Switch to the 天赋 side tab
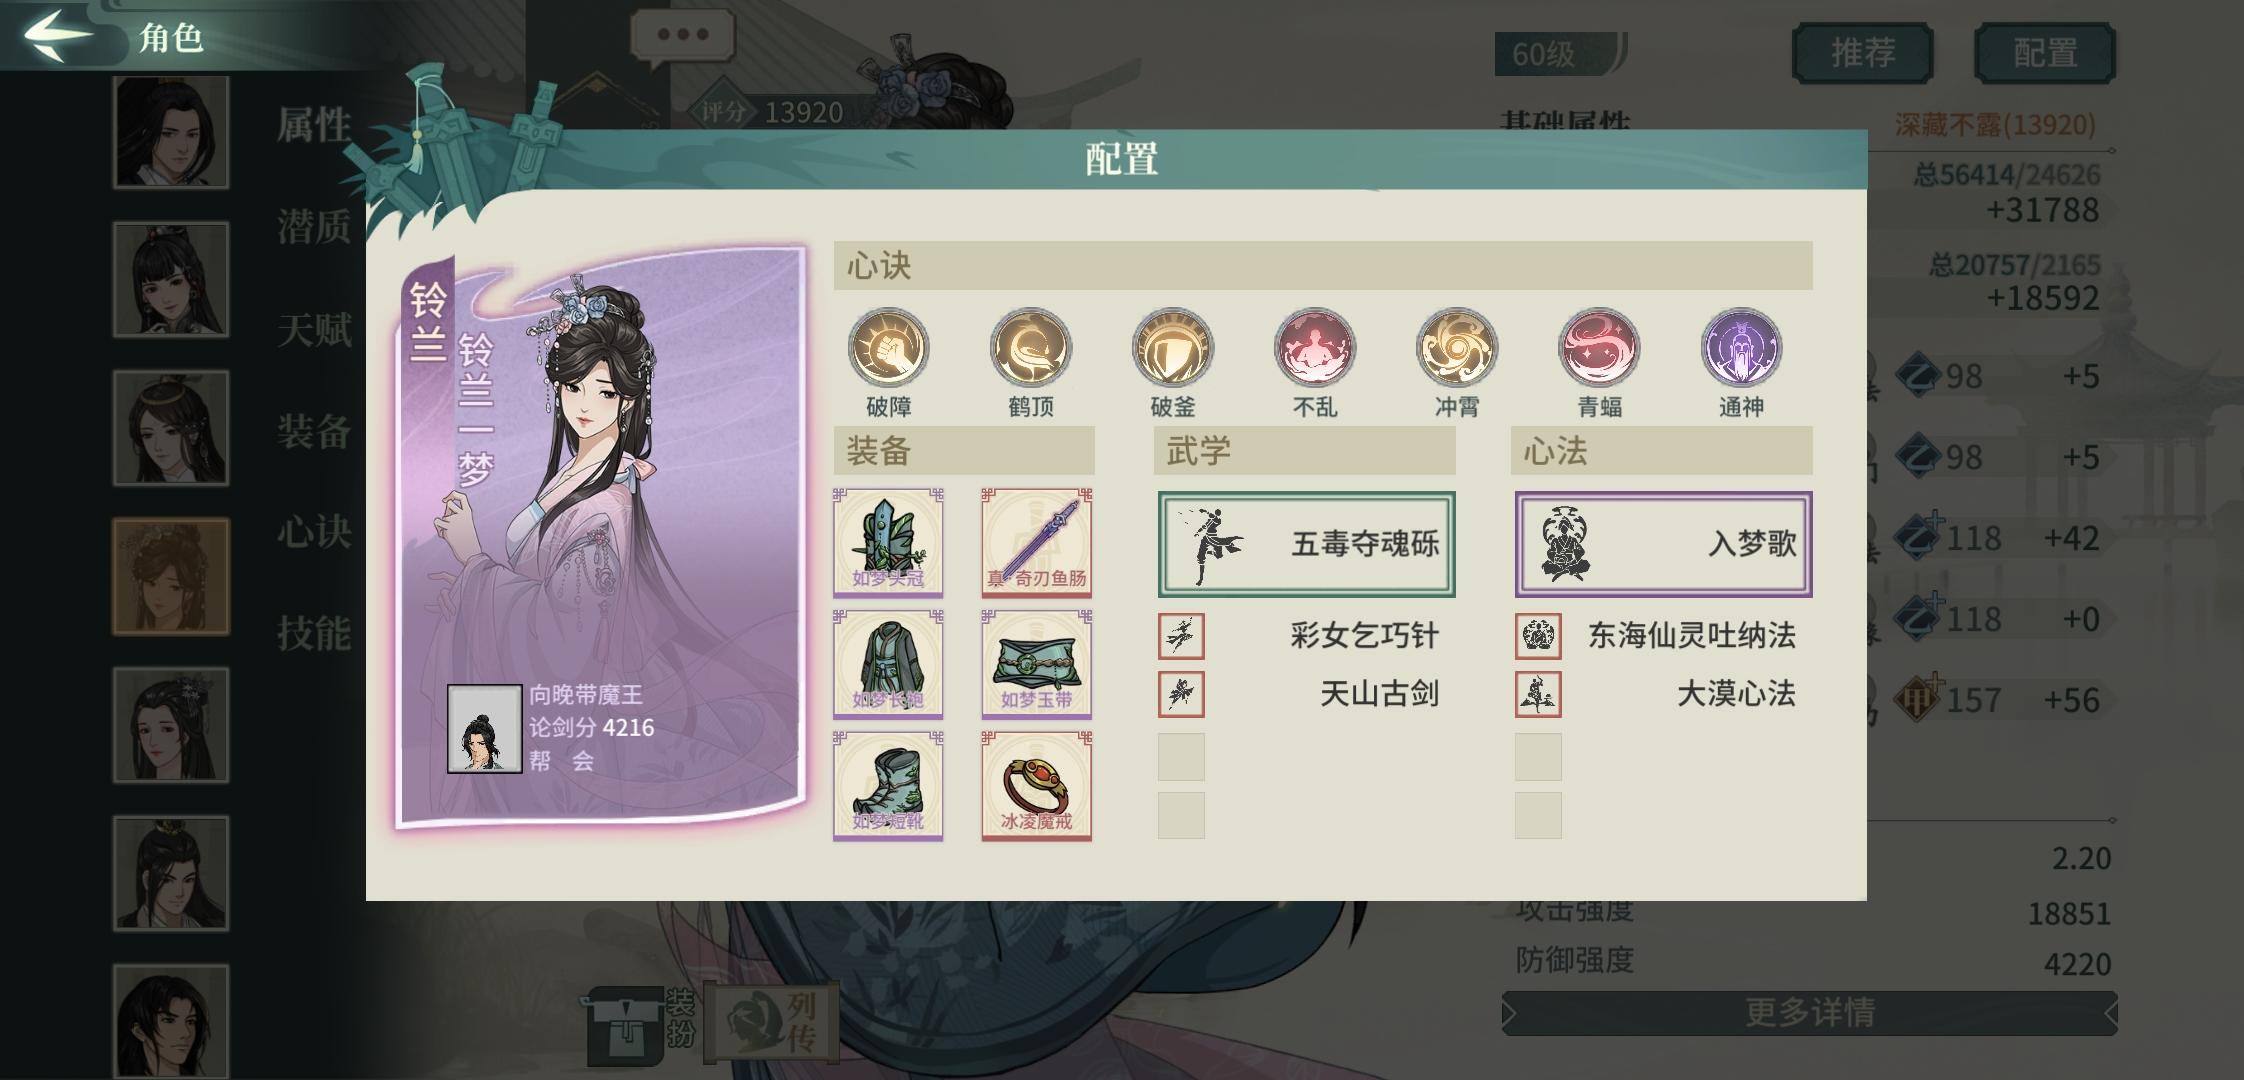This screenshot has height=1080, width=2244. (x=314, y=329)
